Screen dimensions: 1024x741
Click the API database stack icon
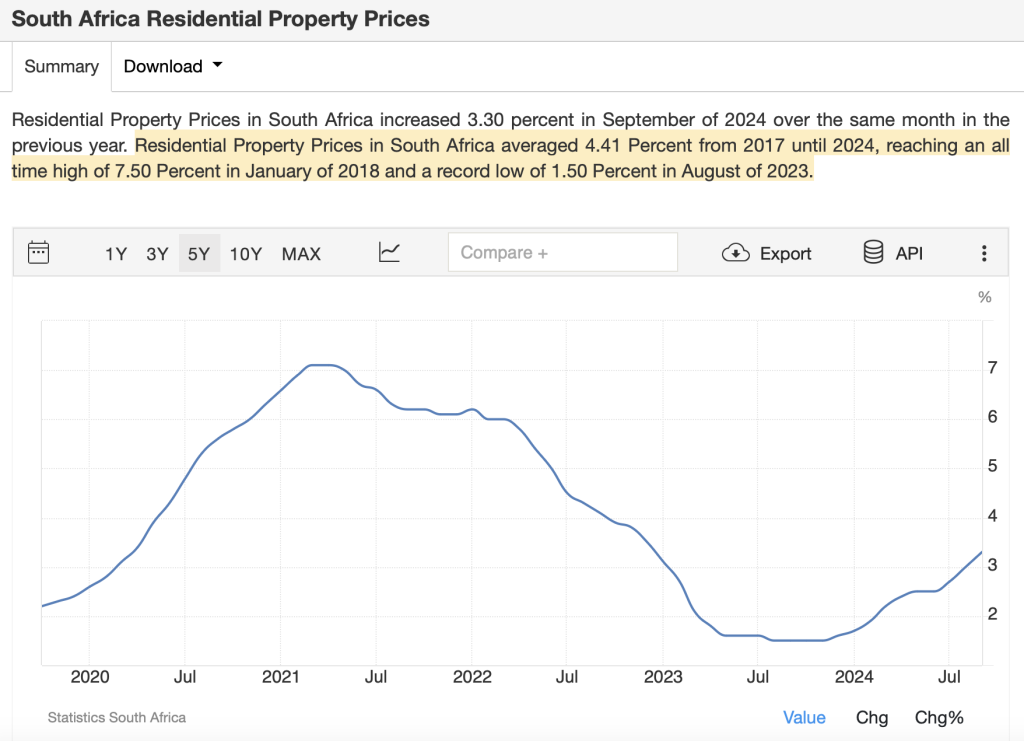(x=873, y=252)
